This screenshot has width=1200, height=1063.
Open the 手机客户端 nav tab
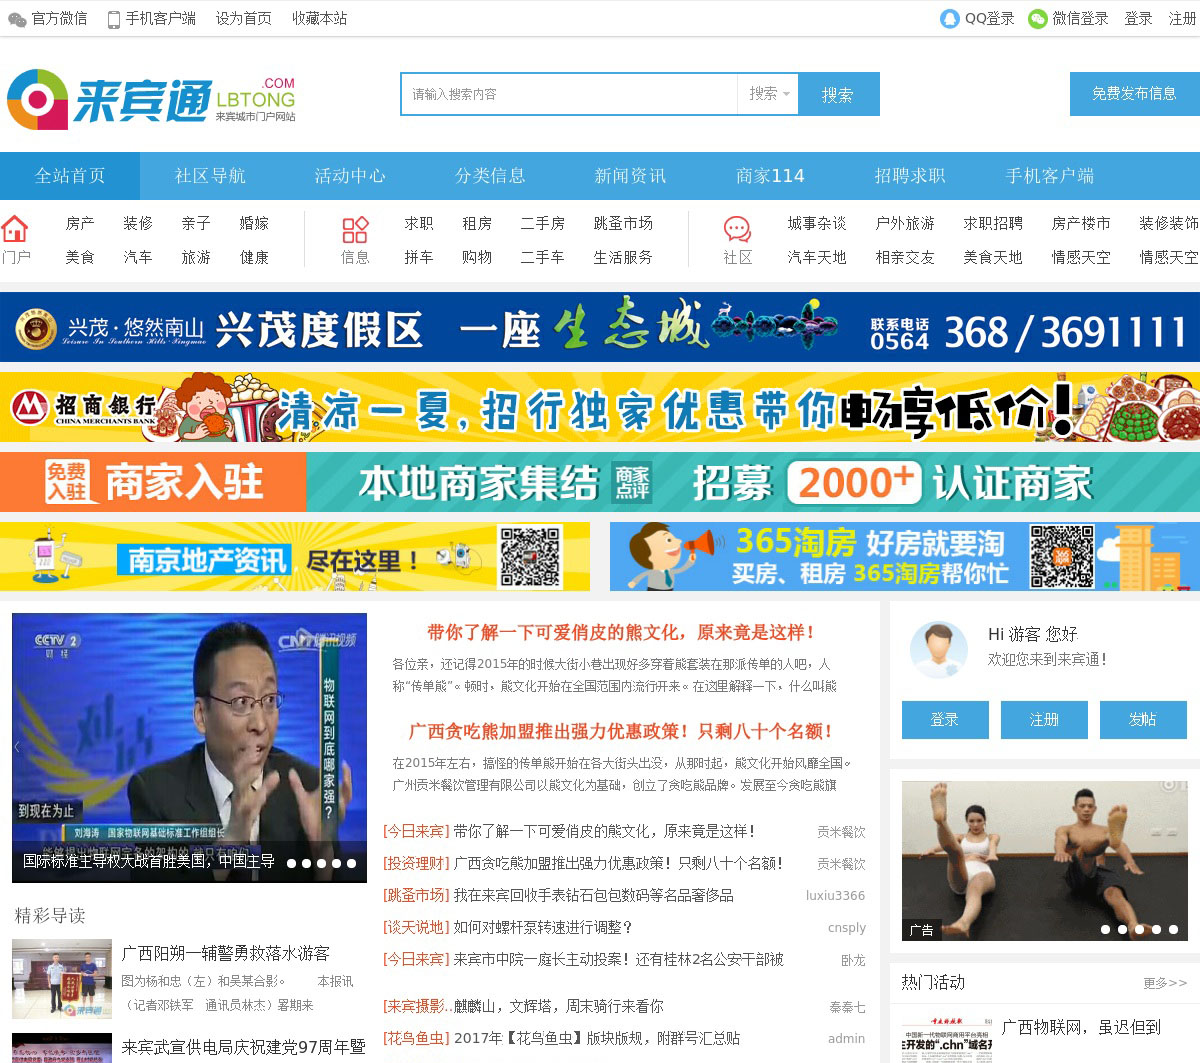click(1050, 176)
